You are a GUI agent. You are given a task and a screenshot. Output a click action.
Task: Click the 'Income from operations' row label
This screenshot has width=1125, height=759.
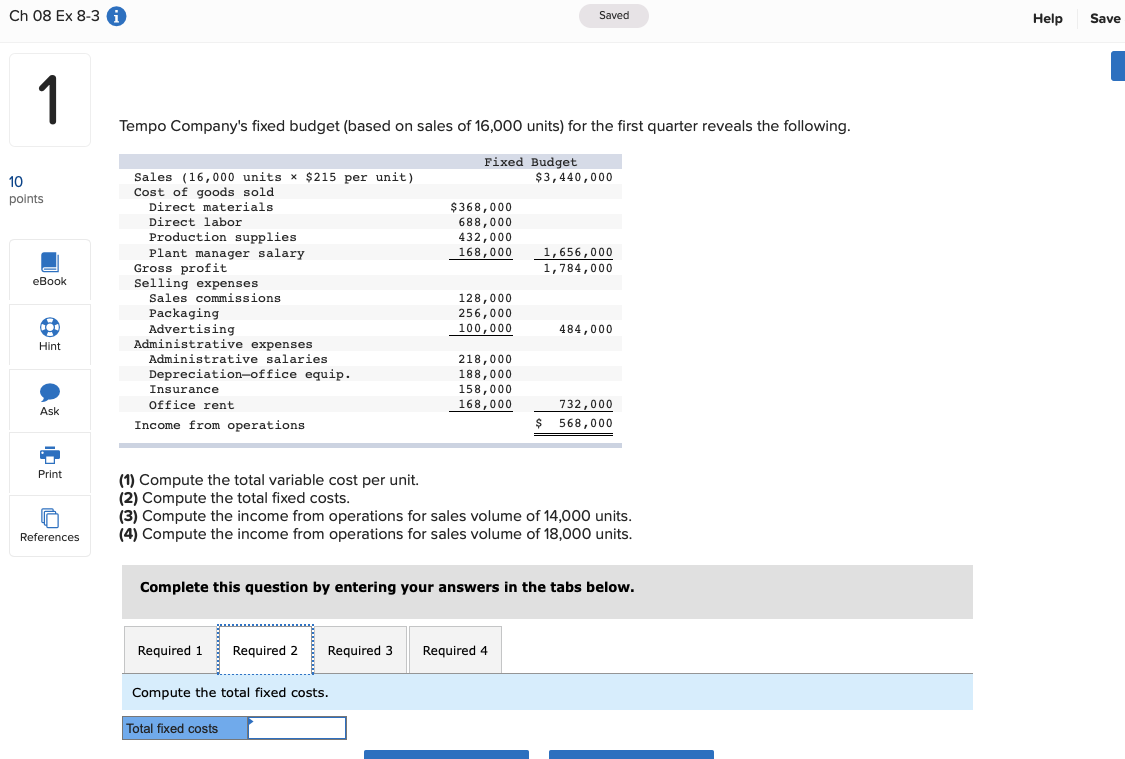point(220,425)
